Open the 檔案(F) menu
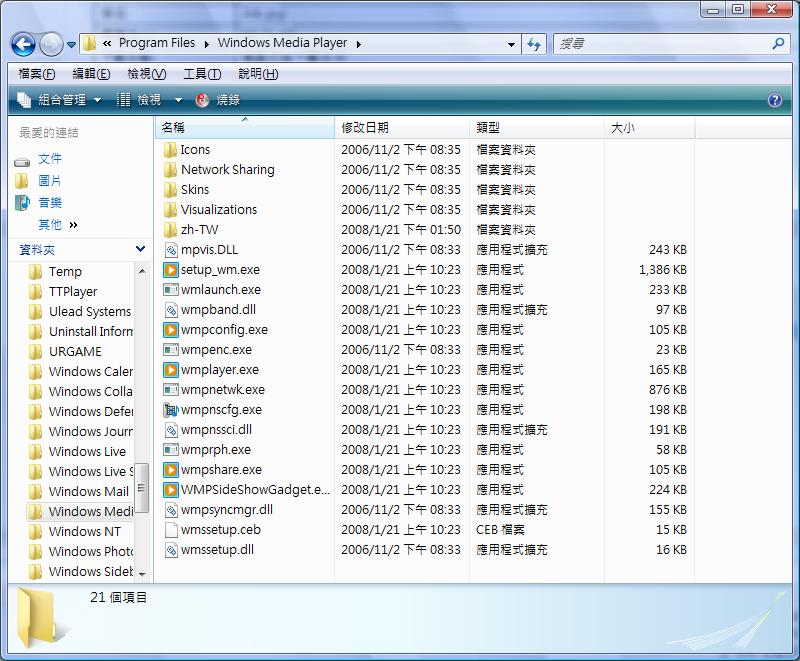Screen dimensions: 800x661 click(37, 74)
